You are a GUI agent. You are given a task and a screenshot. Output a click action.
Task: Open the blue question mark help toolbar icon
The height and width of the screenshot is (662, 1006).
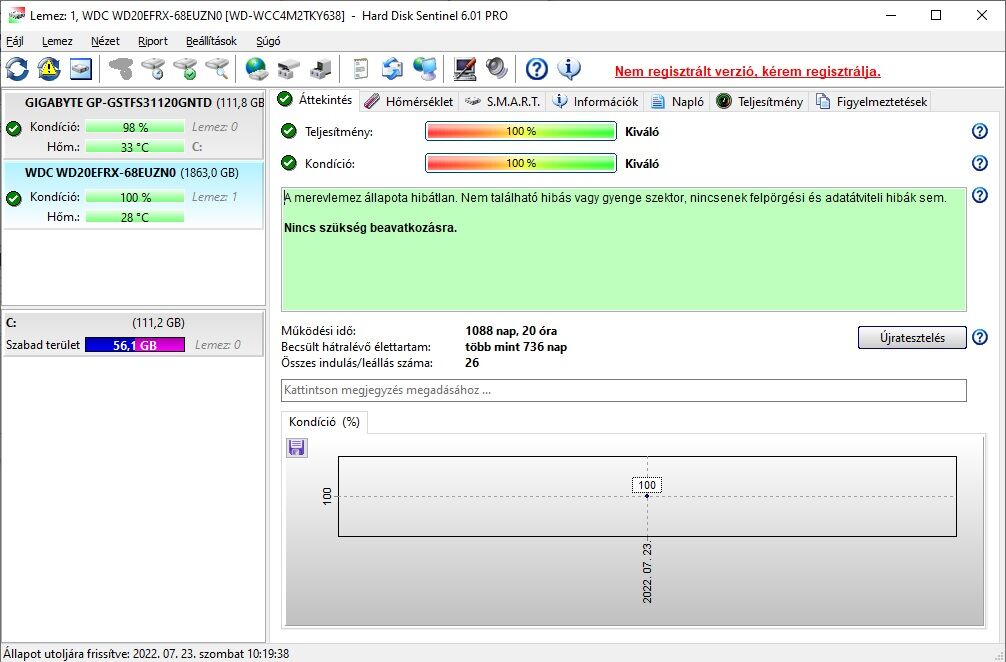[536, 68]
